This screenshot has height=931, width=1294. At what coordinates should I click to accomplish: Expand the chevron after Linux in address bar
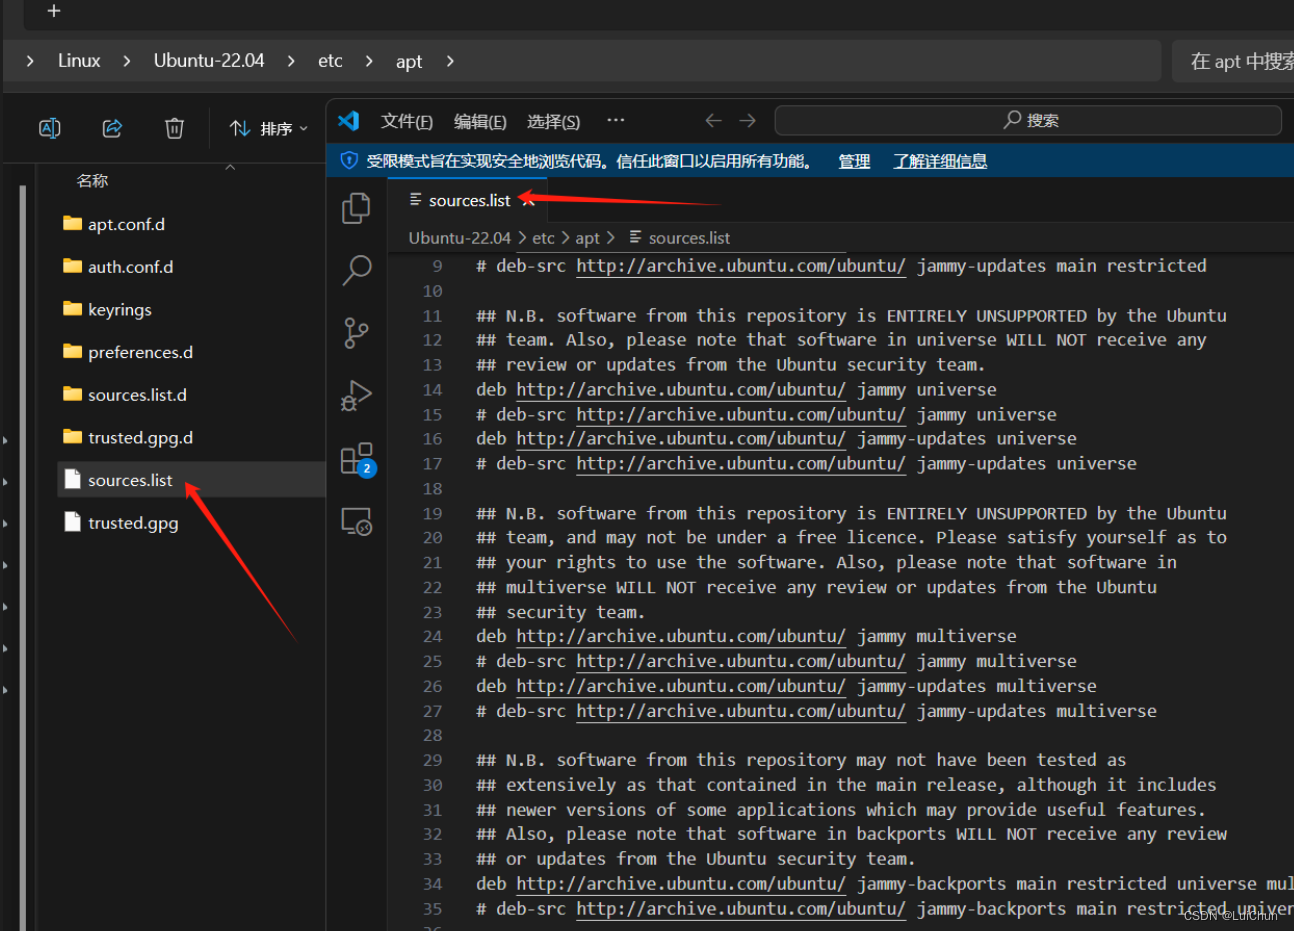[x=126, y=61]
